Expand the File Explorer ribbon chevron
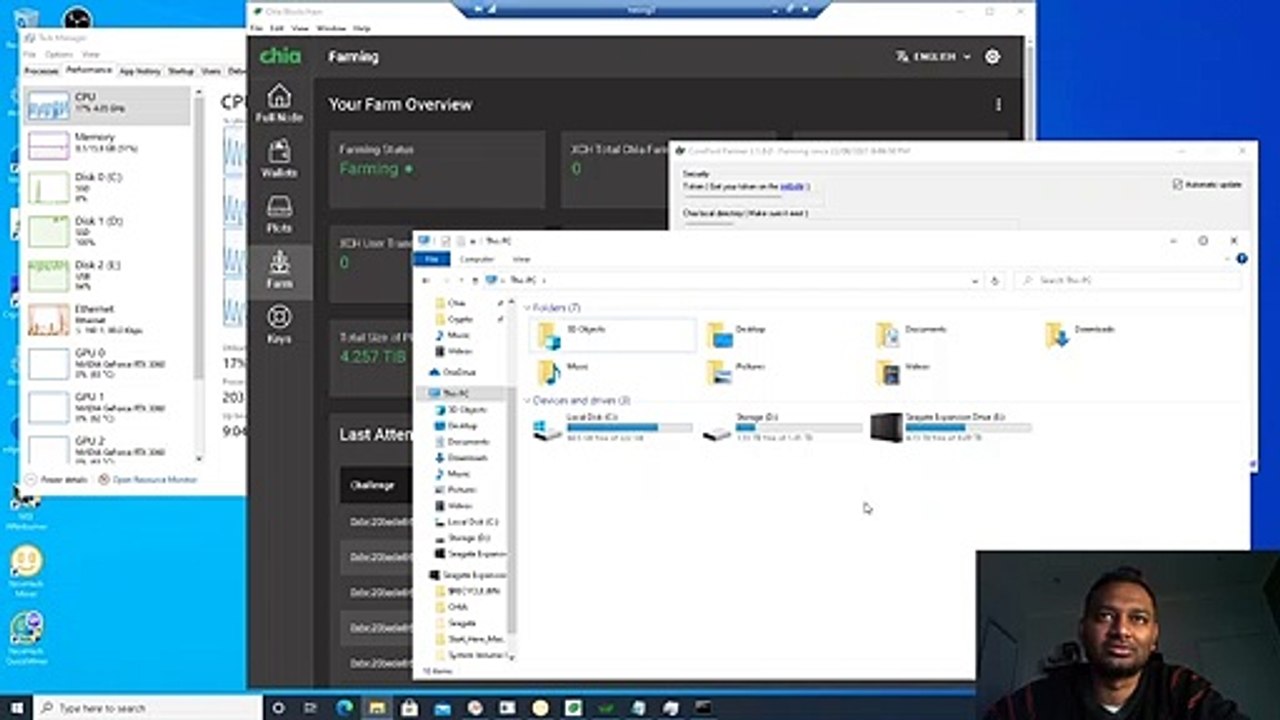Image resolution: width=1280 pixels, height=720 pixels. pos(1227,259)
